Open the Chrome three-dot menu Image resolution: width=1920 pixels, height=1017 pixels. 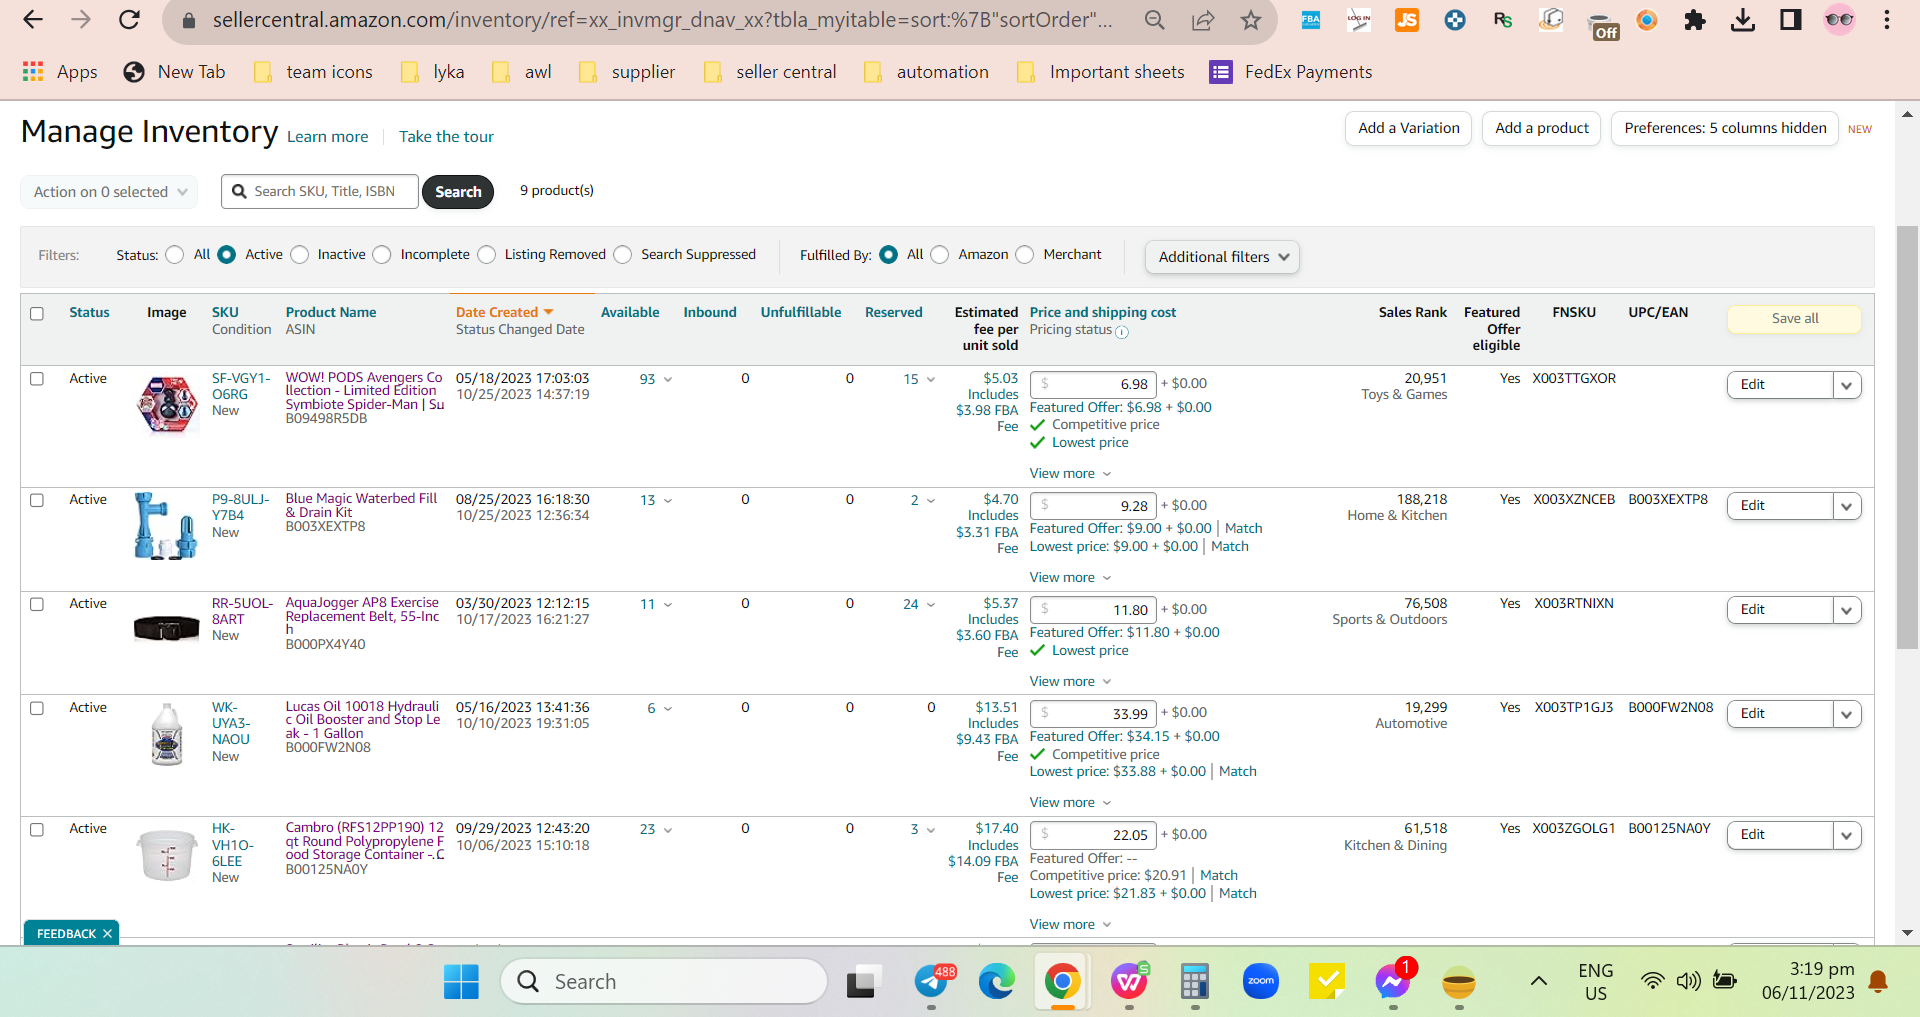click(1887, 20)
